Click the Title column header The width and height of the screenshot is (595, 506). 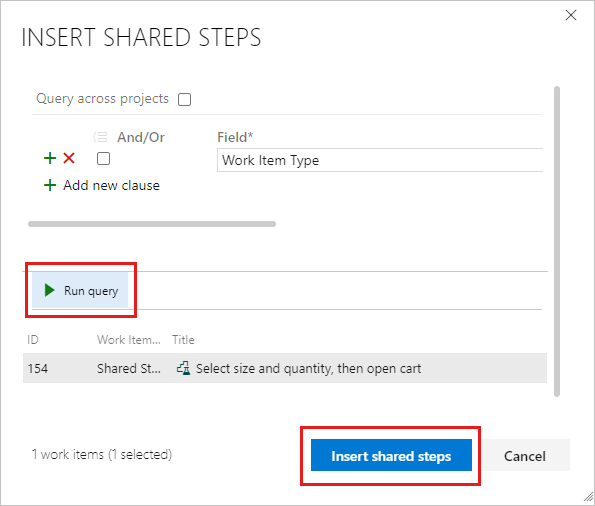click(x=183, y=339)
